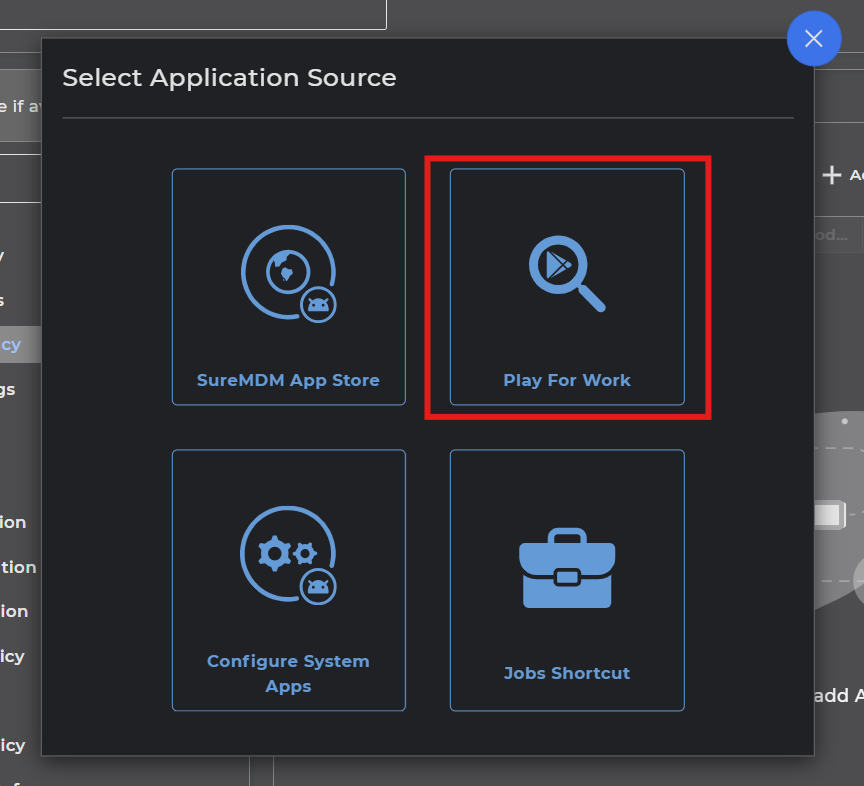Click the device illustration on the right
Viewport: 864px width, 786px height.
(838, 520)
